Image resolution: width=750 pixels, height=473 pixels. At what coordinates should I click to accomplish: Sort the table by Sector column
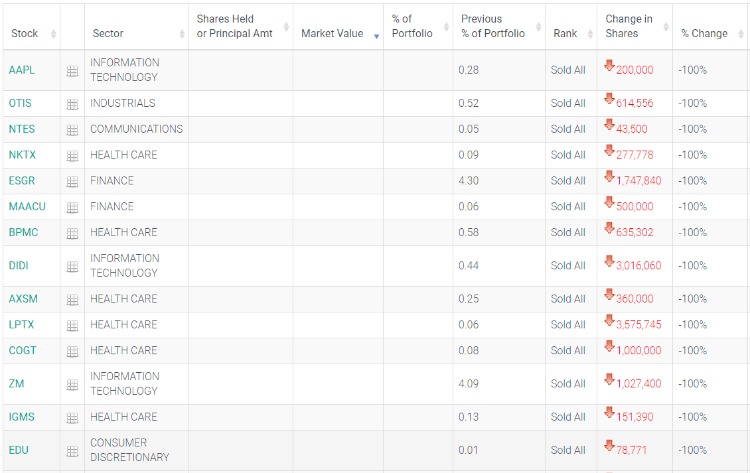[x=136, y=27]
